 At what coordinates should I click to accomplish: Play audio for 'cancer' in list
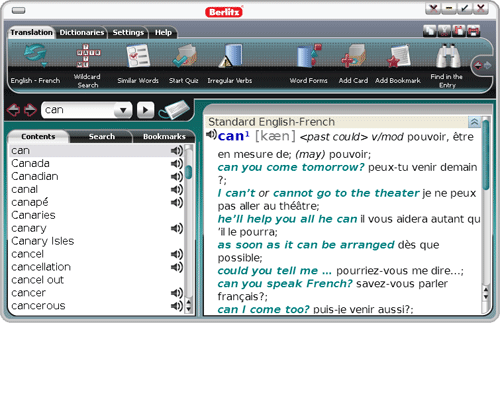[x=177, y=293]
